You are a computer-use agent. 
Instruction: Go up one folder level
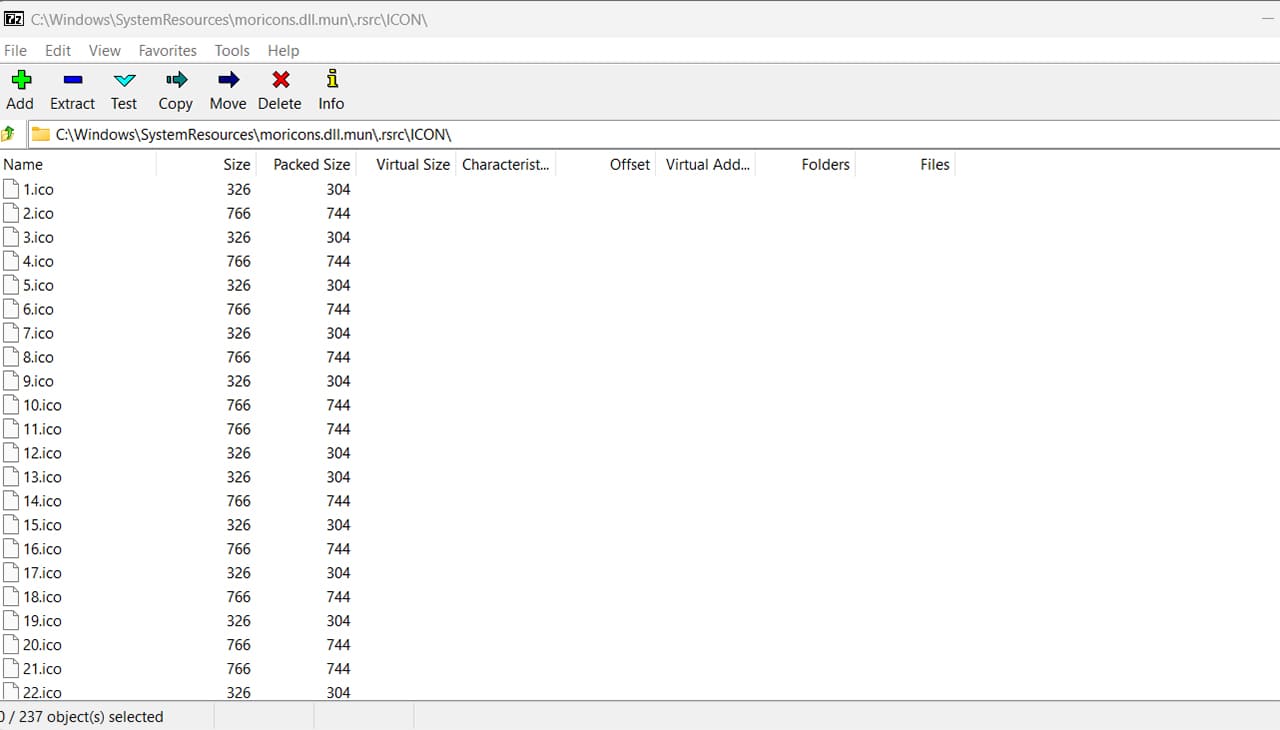click(x=9, y=134)
